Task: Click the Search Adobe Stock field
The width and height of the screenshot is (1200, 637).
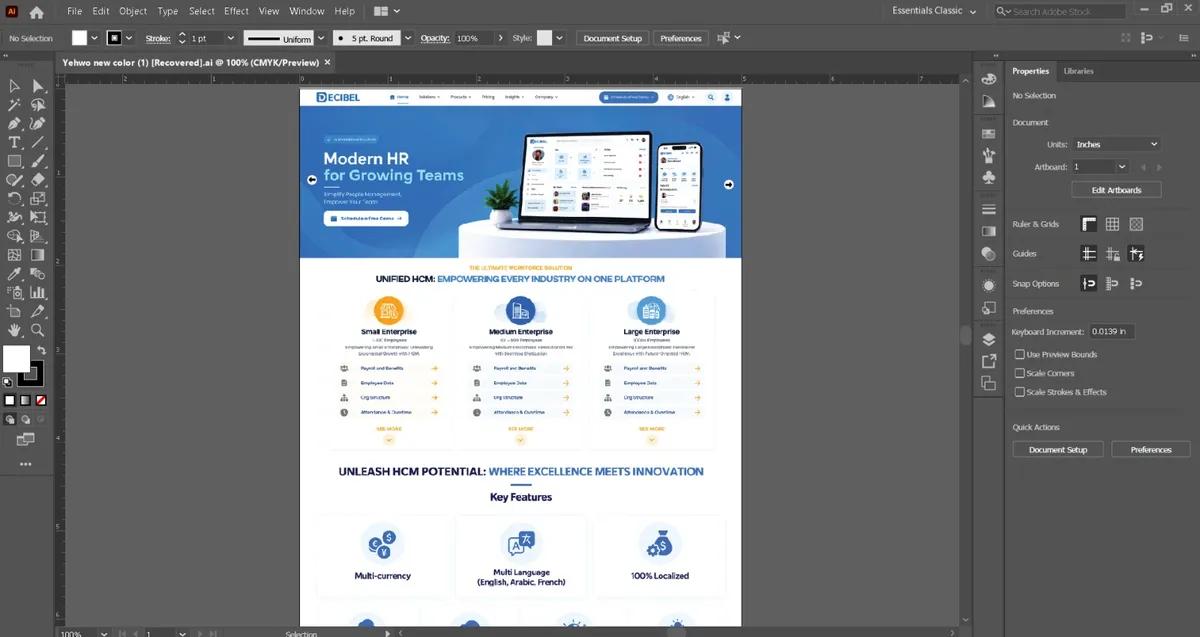Action: pos(1060,11)
